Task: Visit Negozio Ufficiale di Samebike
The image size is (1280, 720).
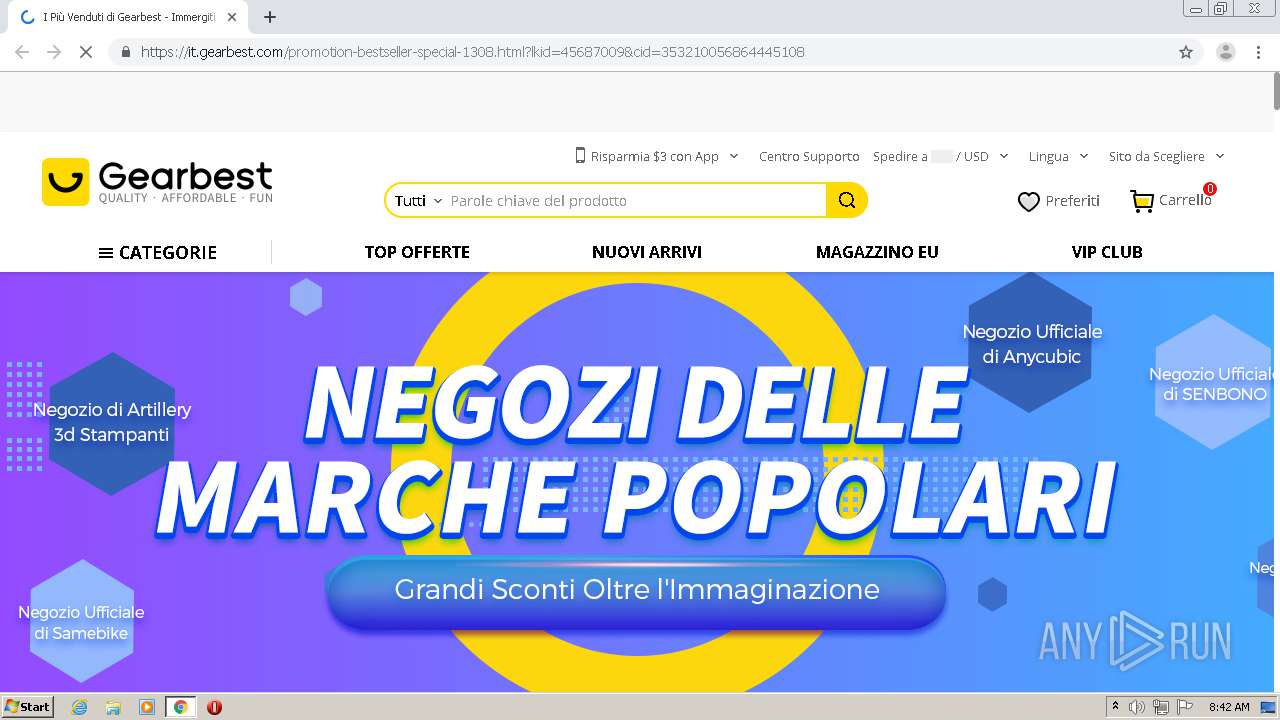Action: click(x=81, y=622)
